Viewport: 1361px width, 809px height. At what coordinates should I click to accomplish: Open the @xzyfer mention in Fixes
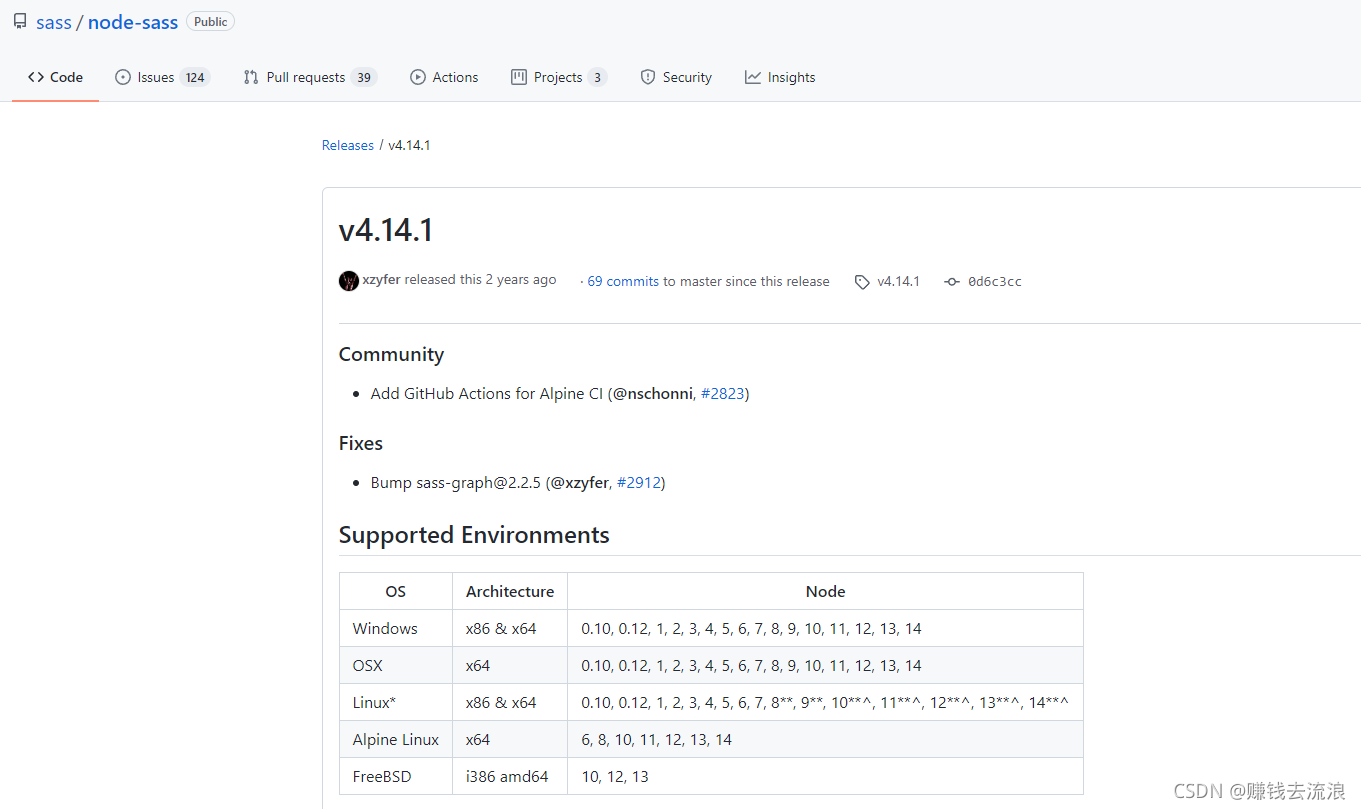point(579,483)
